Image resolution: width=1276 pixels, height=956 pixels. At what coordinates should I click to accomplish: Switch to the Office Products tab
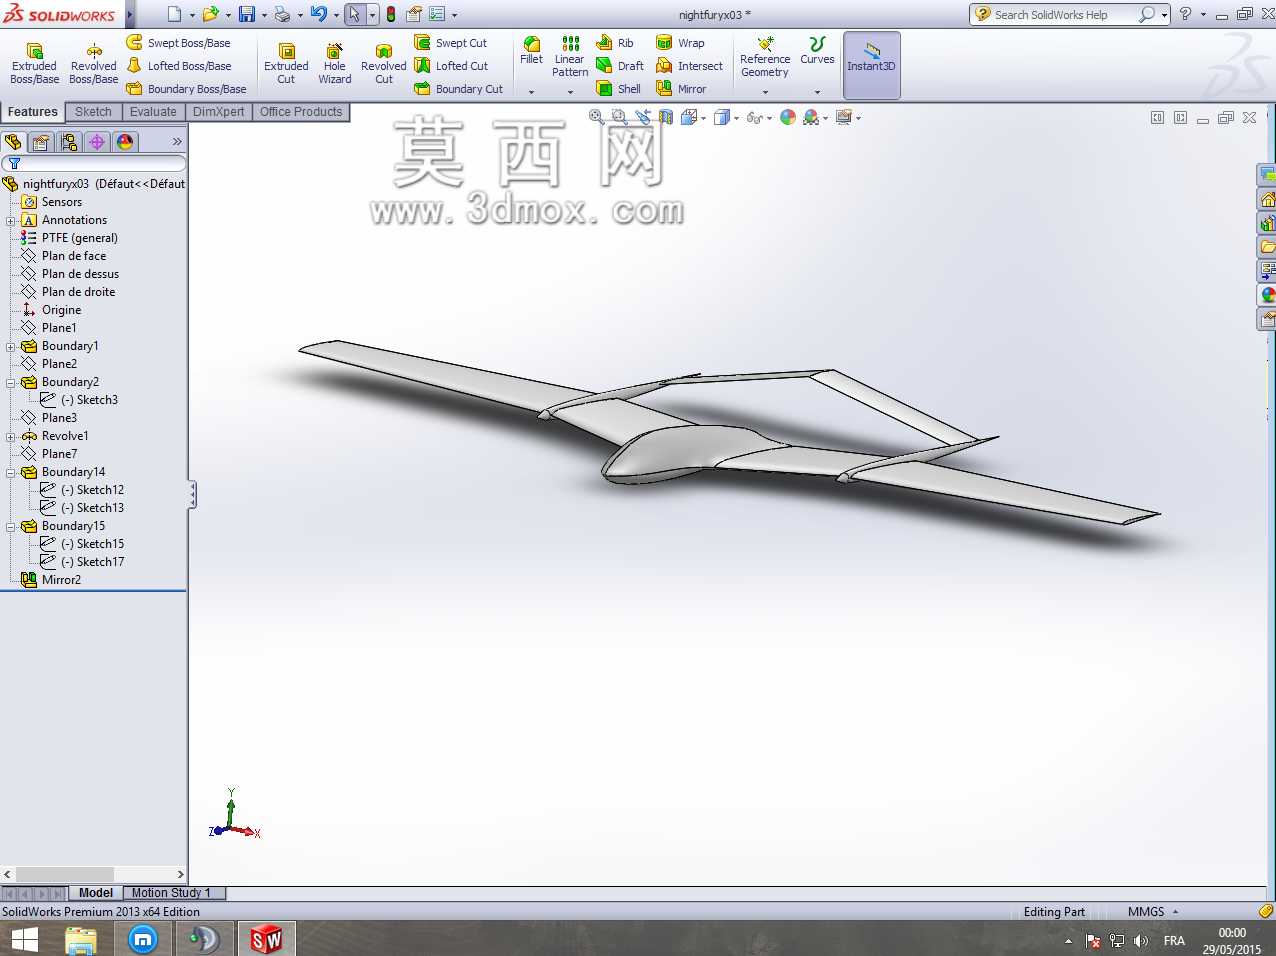pos(301,112)
